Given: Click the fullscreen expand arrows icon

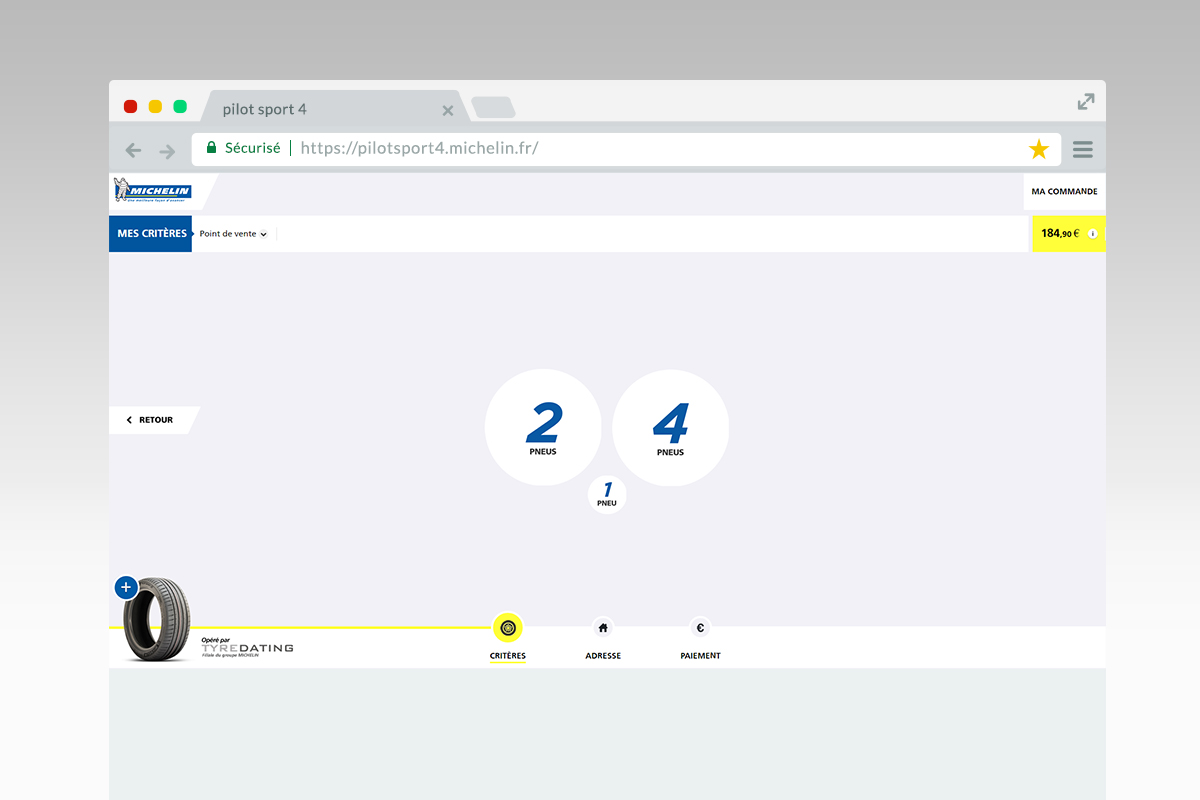Looking at the screenshot, I should tap(1086, 102).
